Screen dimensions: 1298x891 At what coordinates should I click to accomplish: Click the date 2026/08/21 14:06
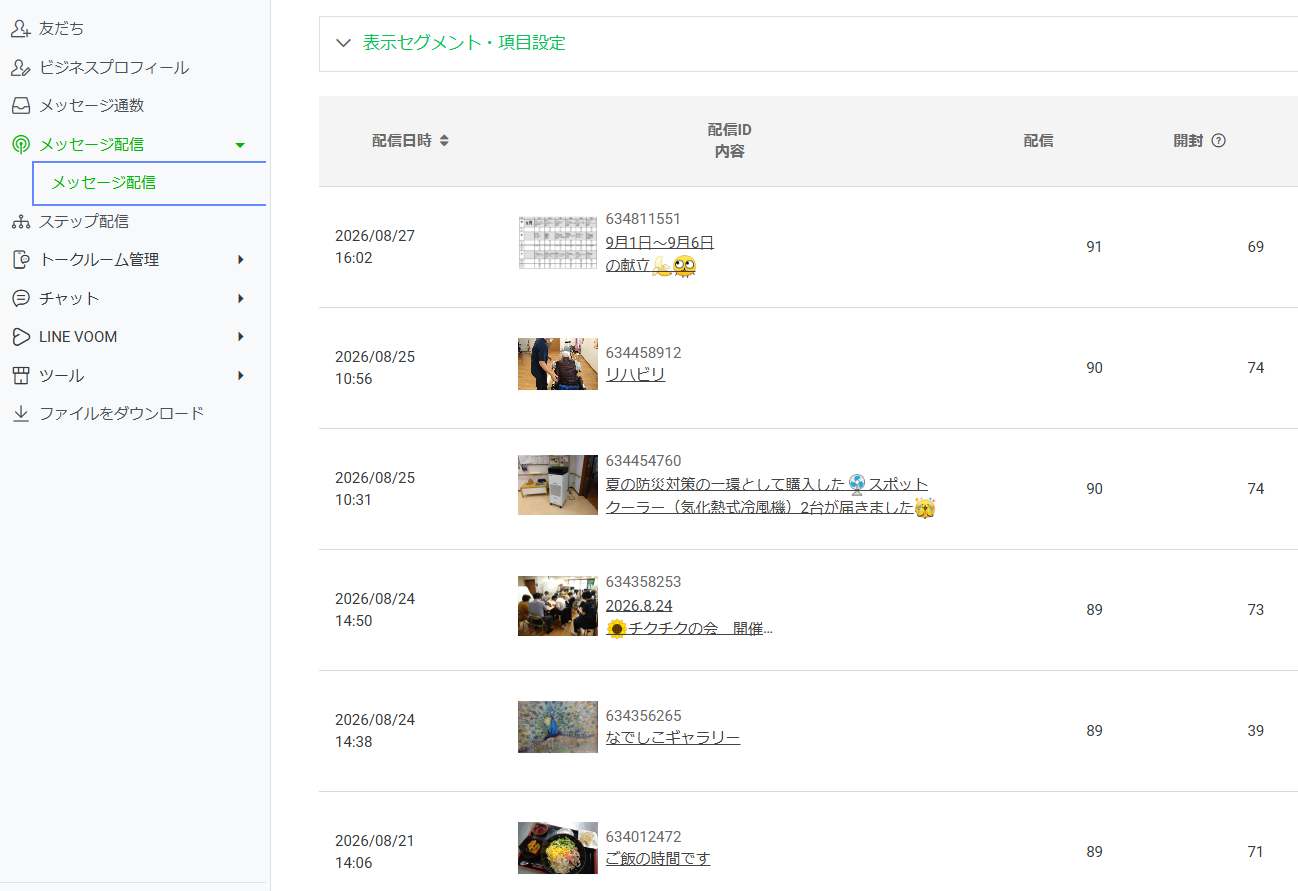375,852
